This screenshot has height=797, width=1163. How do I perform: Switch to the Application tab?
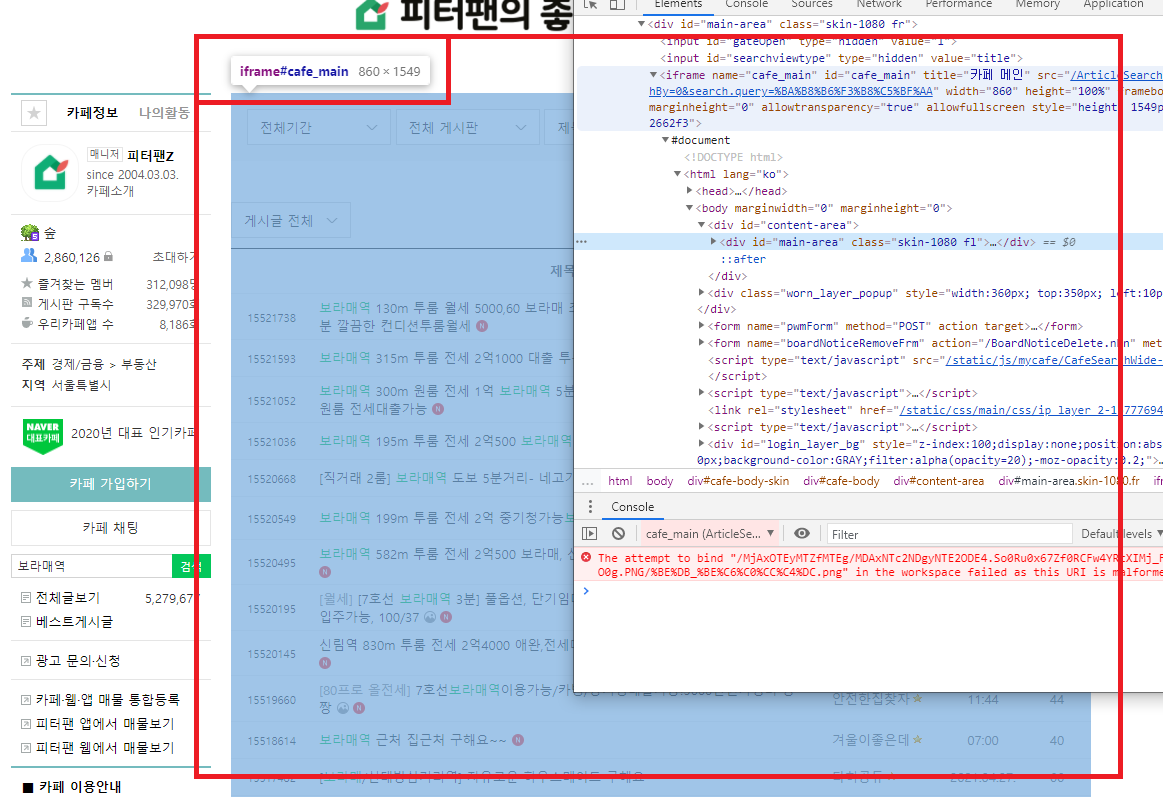click(x=1113, y=4)
